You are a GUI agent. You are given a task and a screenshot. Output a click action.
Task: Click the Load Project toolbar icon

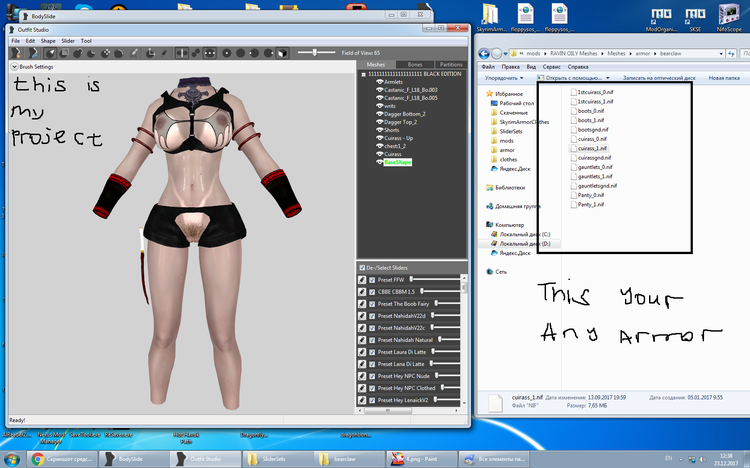click(33, 53)
